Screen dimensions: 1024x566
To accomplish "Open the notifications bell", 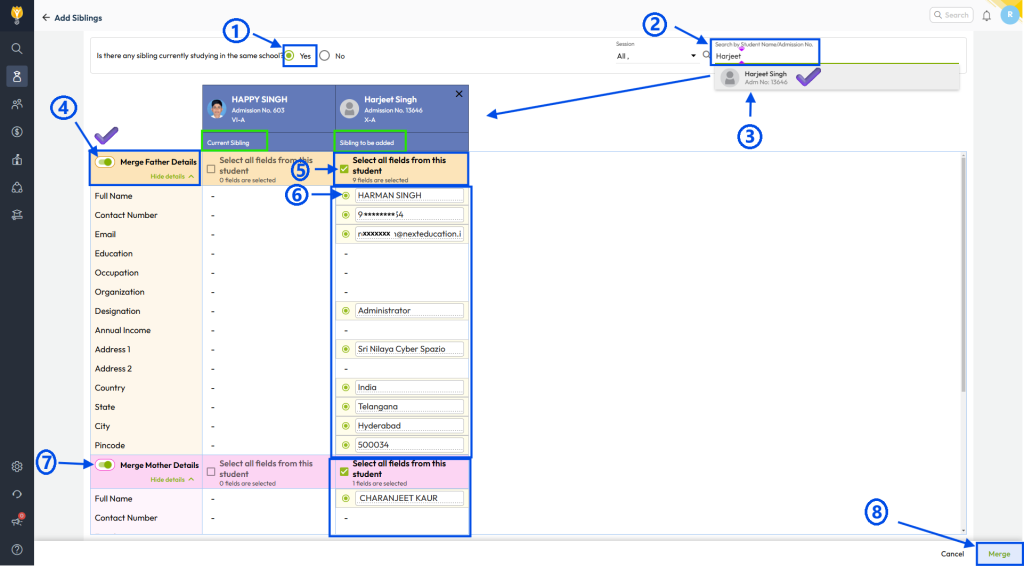I will point(987,15).
